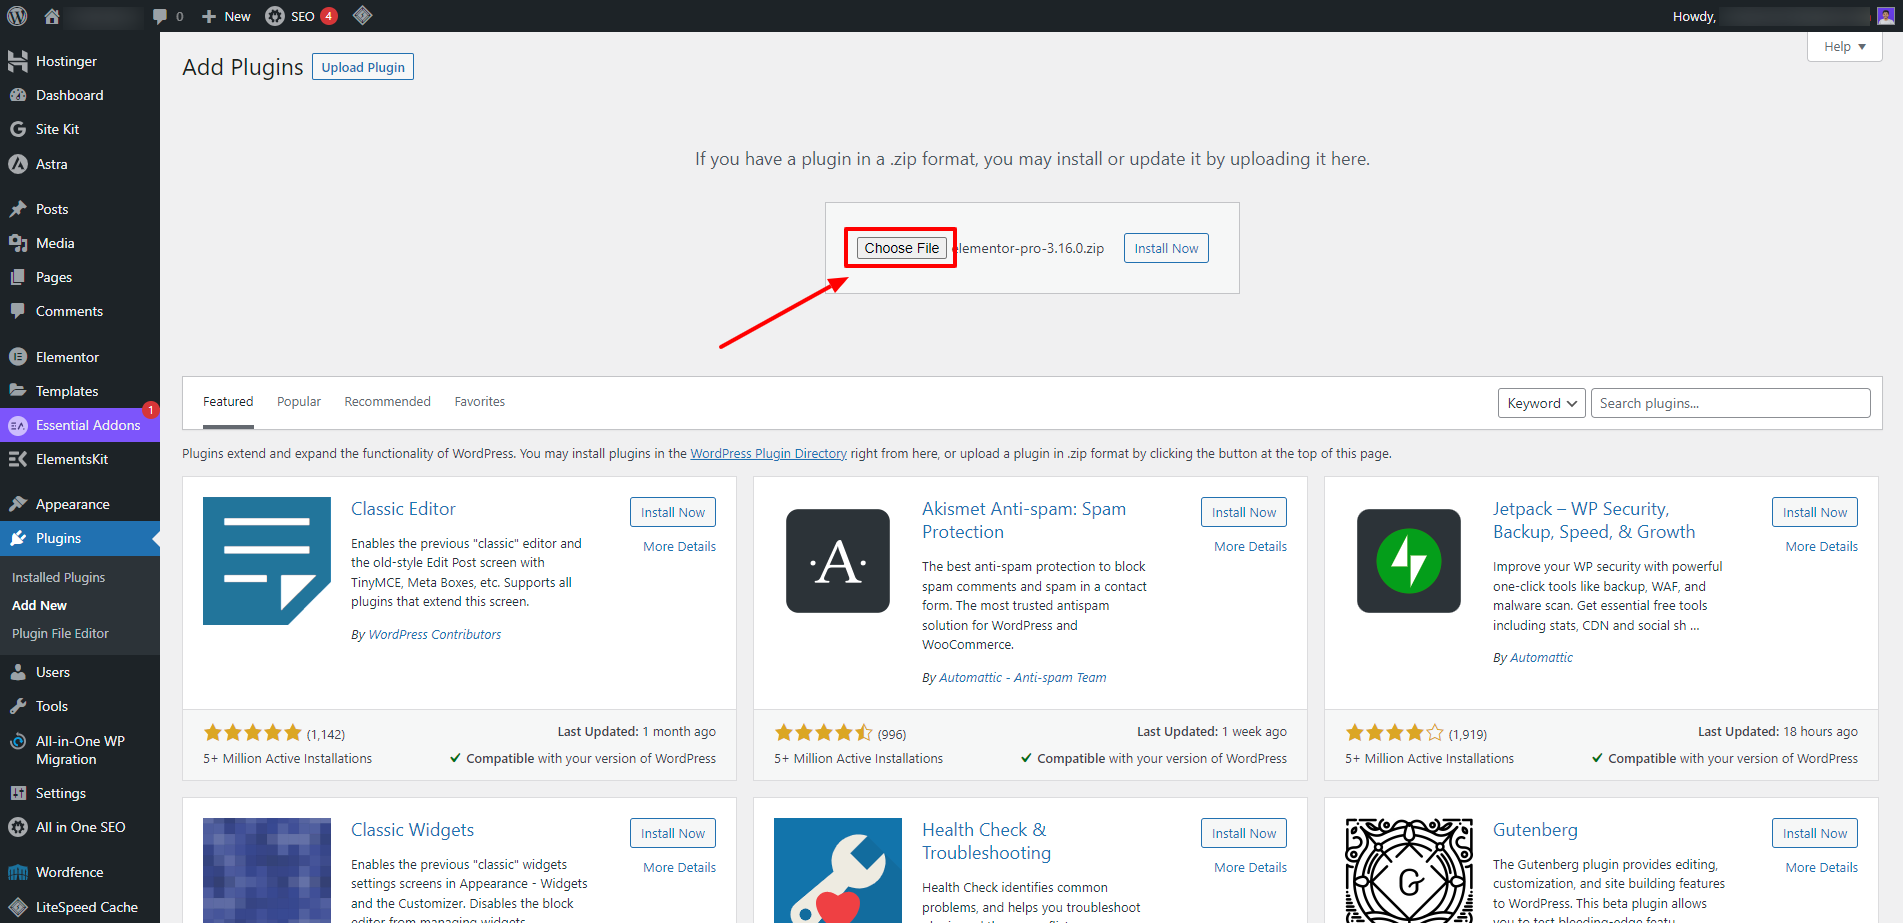Click the comments bubble icon in admin bar
The width and height of the screenshot is (1903, 923).
pyautogui.click(x=160, y=16)
